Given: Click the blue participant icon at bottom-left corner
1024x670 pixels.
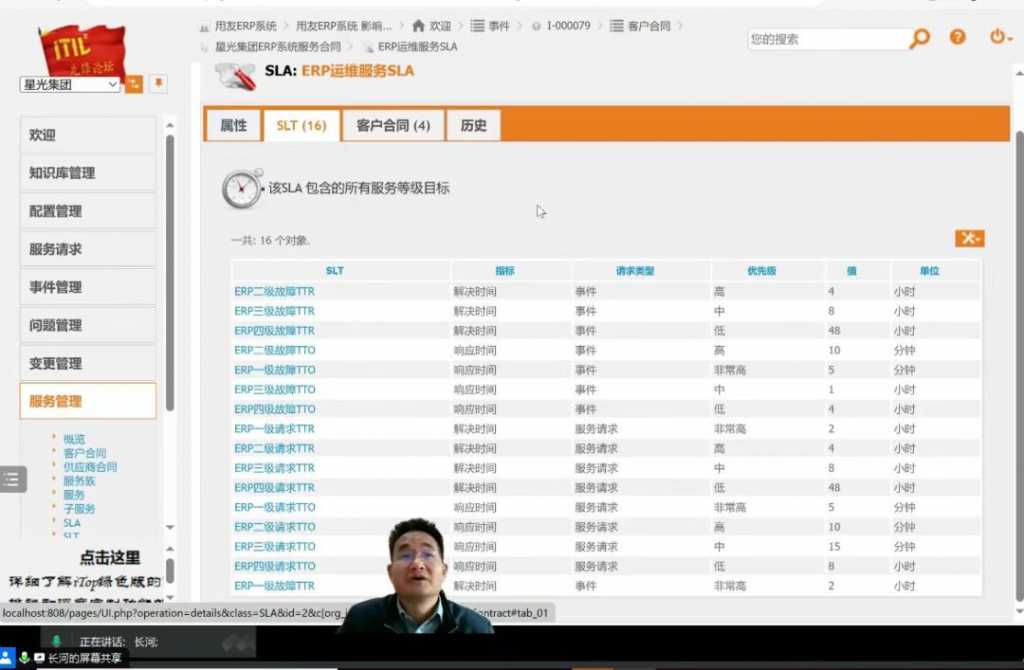Looking at the screenshot, I should [x=7, y=657].
